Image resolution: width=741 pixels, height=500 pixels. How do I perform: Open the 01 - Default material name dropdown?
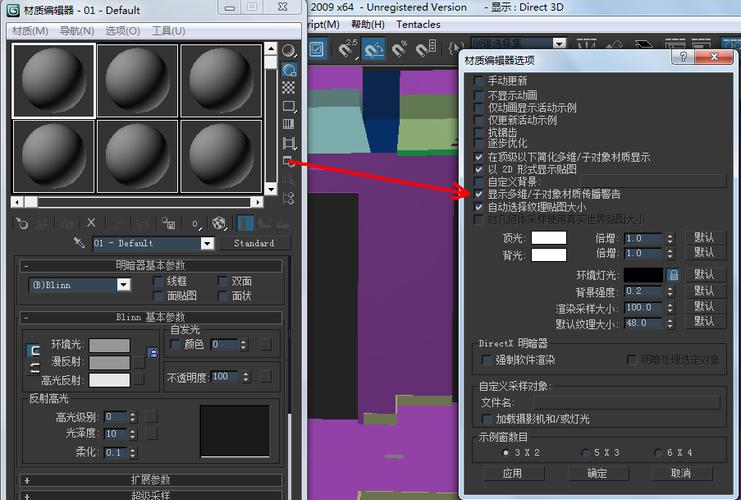(x=207, y=243)
